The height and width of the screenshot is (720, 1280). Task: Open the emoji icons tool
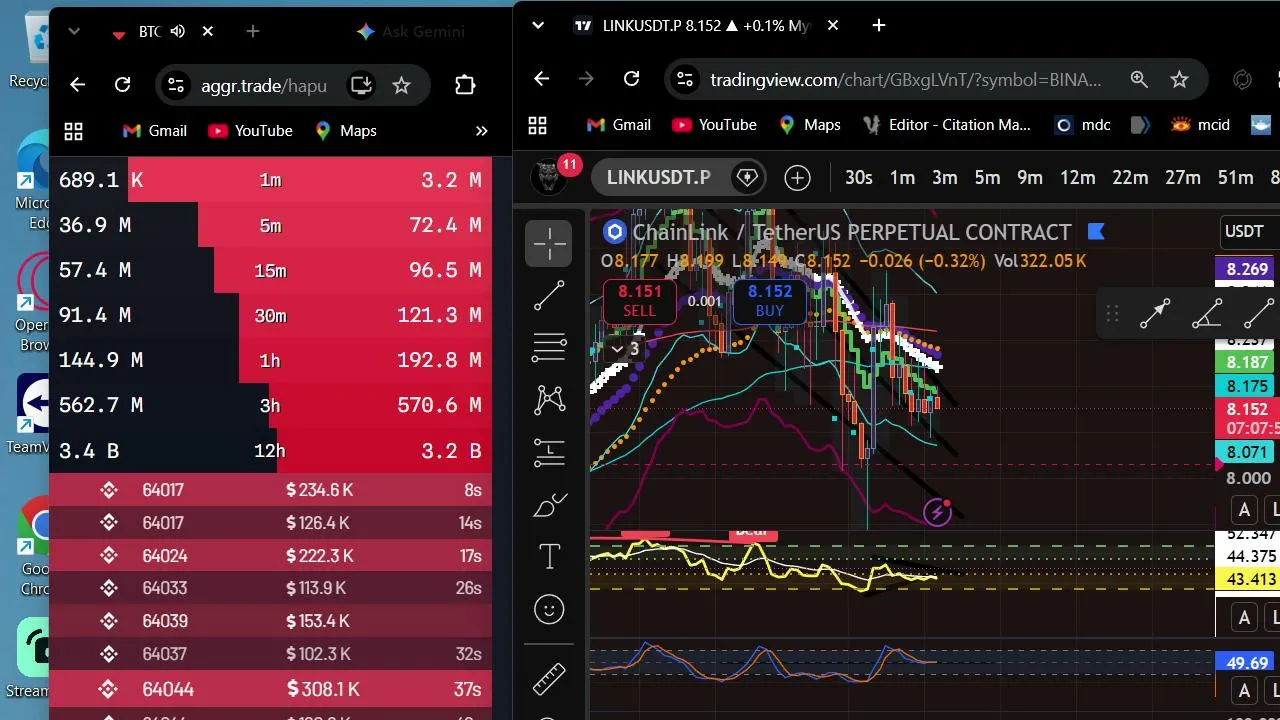pyautogui.click(x=549, y=609)
